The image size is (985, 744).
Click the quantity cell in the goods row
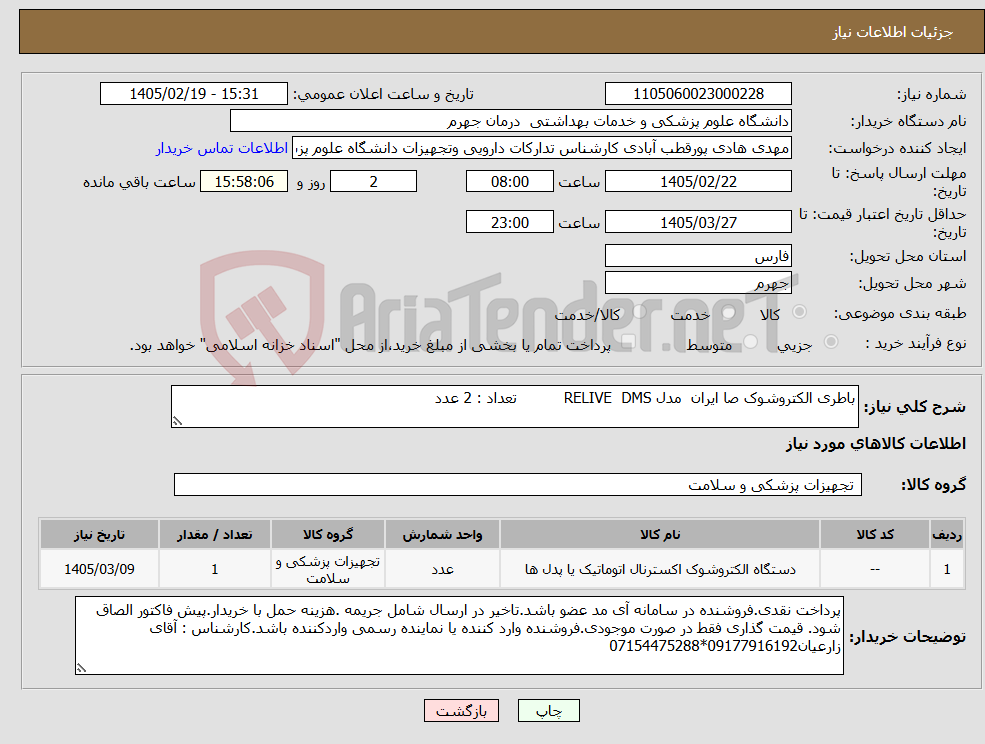point(215,569)
